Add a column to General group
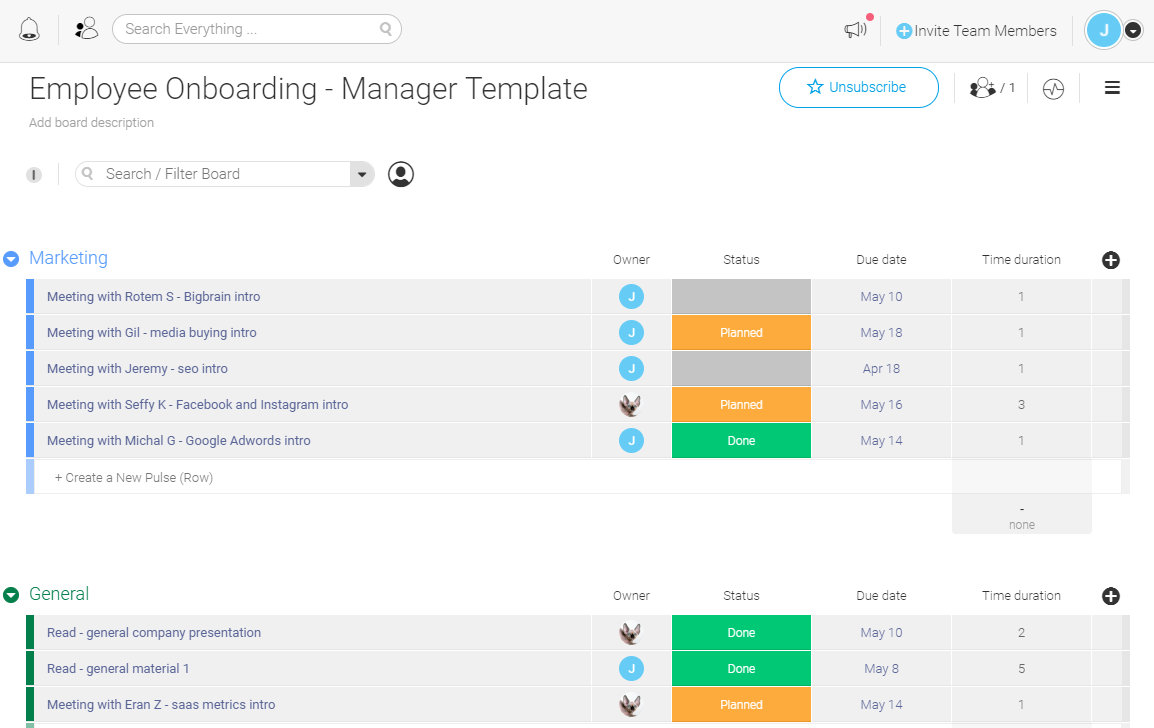Image resolution: width=1154 pixels, height=728 pixels. tap(1110, 596)
